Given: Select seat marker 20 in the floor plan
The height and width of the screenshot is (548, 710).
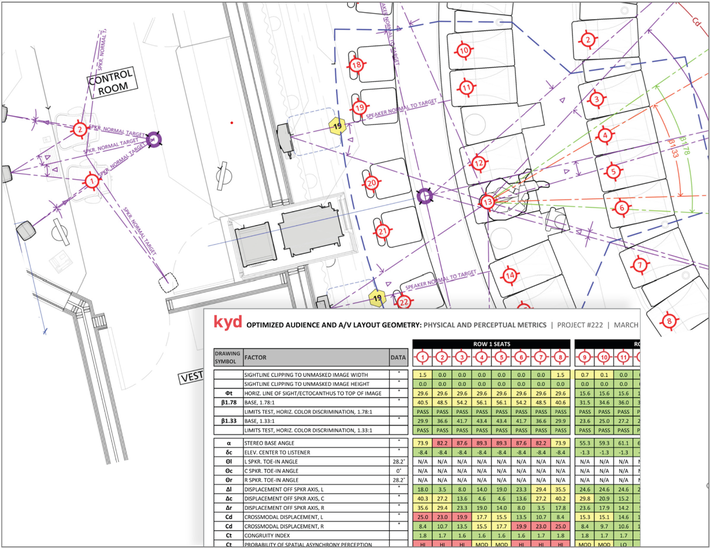Looking at the screenshot, I should coord(372,183).
